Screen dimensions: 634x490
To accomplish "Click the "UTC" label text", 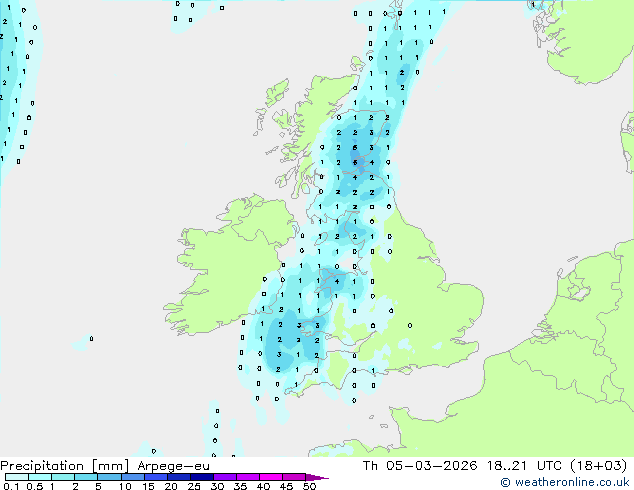I will [549, 466].
